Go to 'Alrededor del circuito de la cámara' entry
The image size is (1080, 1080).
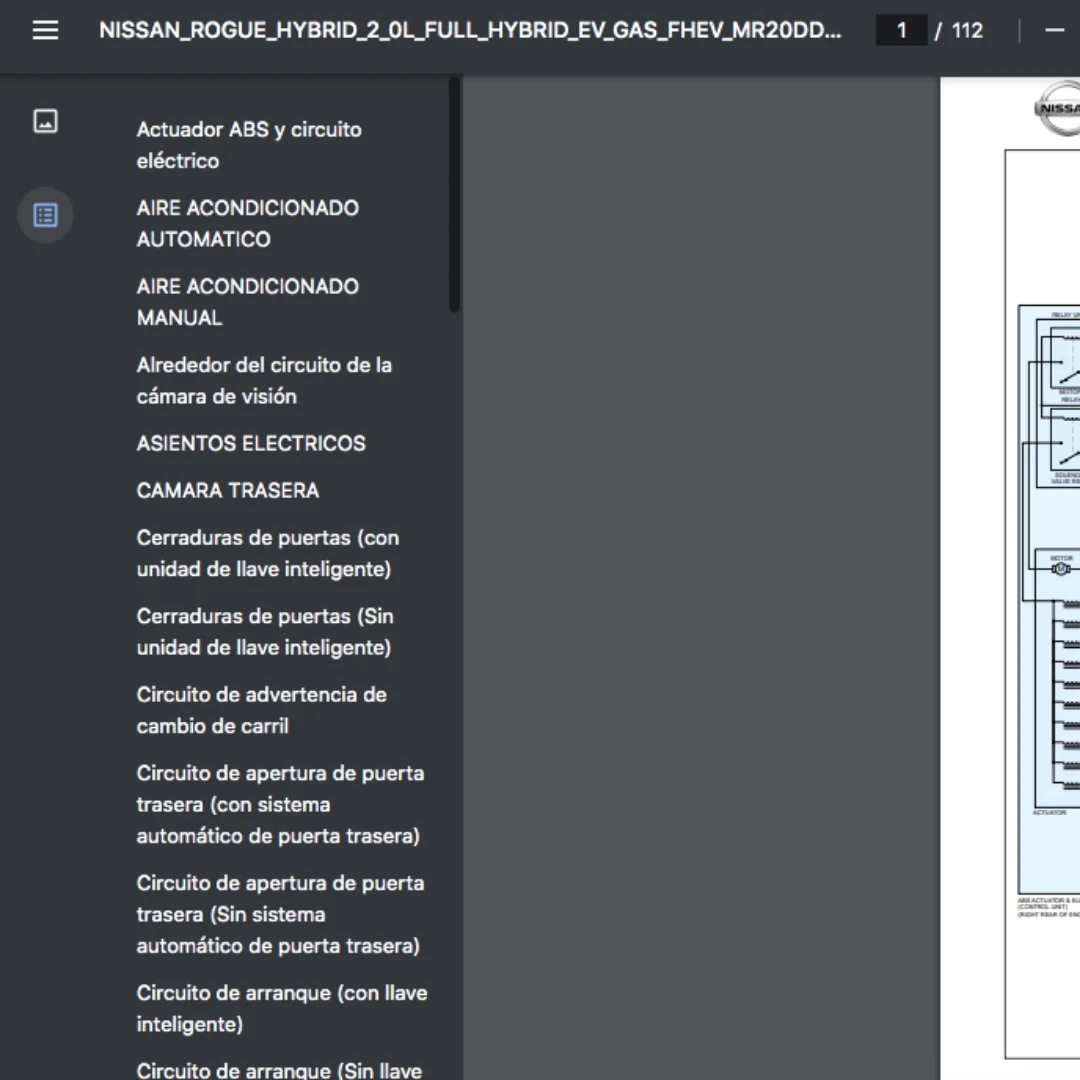point(264,380)
